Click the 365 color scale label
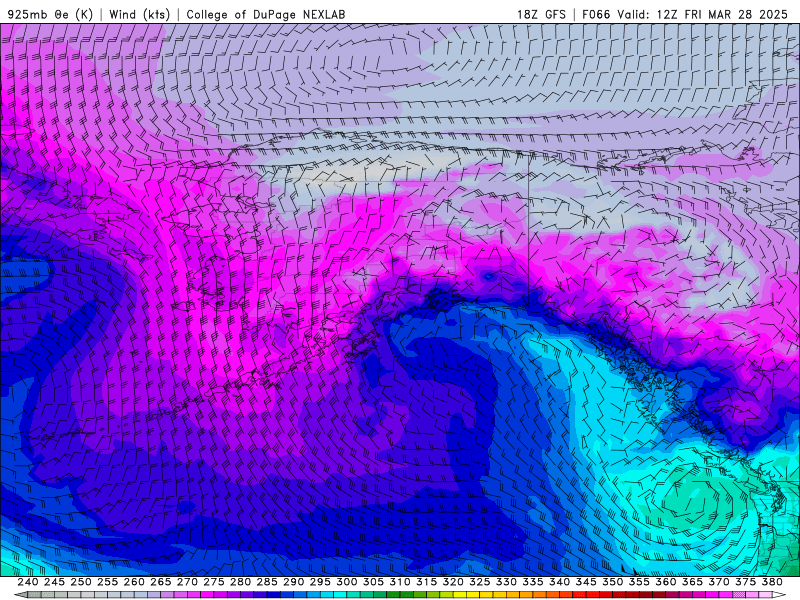 (692, 582)
